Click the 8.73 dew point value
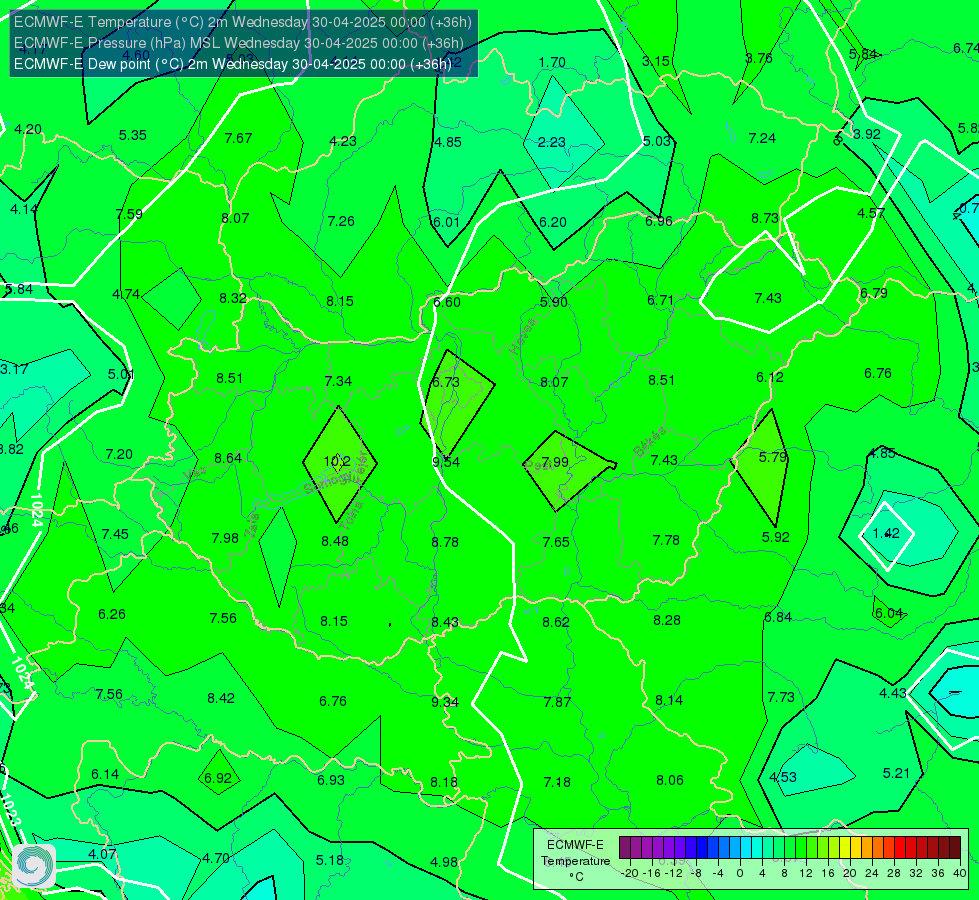This screenshot has width=979, height=900. pos(765,218)
